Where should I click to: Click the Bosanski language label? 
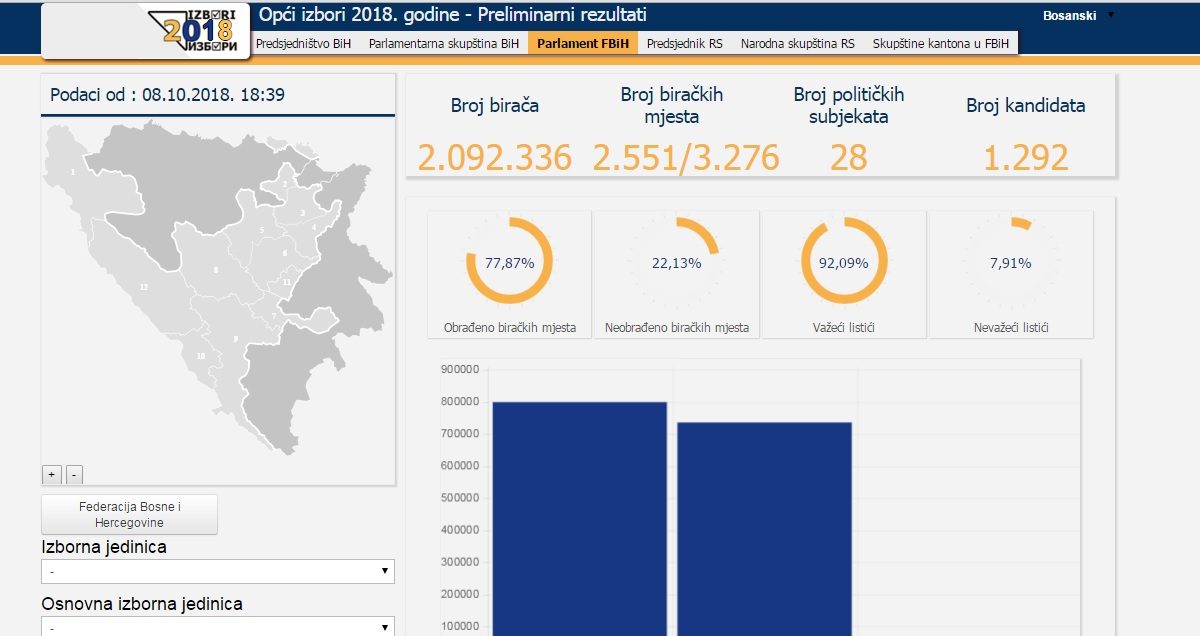click(x=1069, y=16)
